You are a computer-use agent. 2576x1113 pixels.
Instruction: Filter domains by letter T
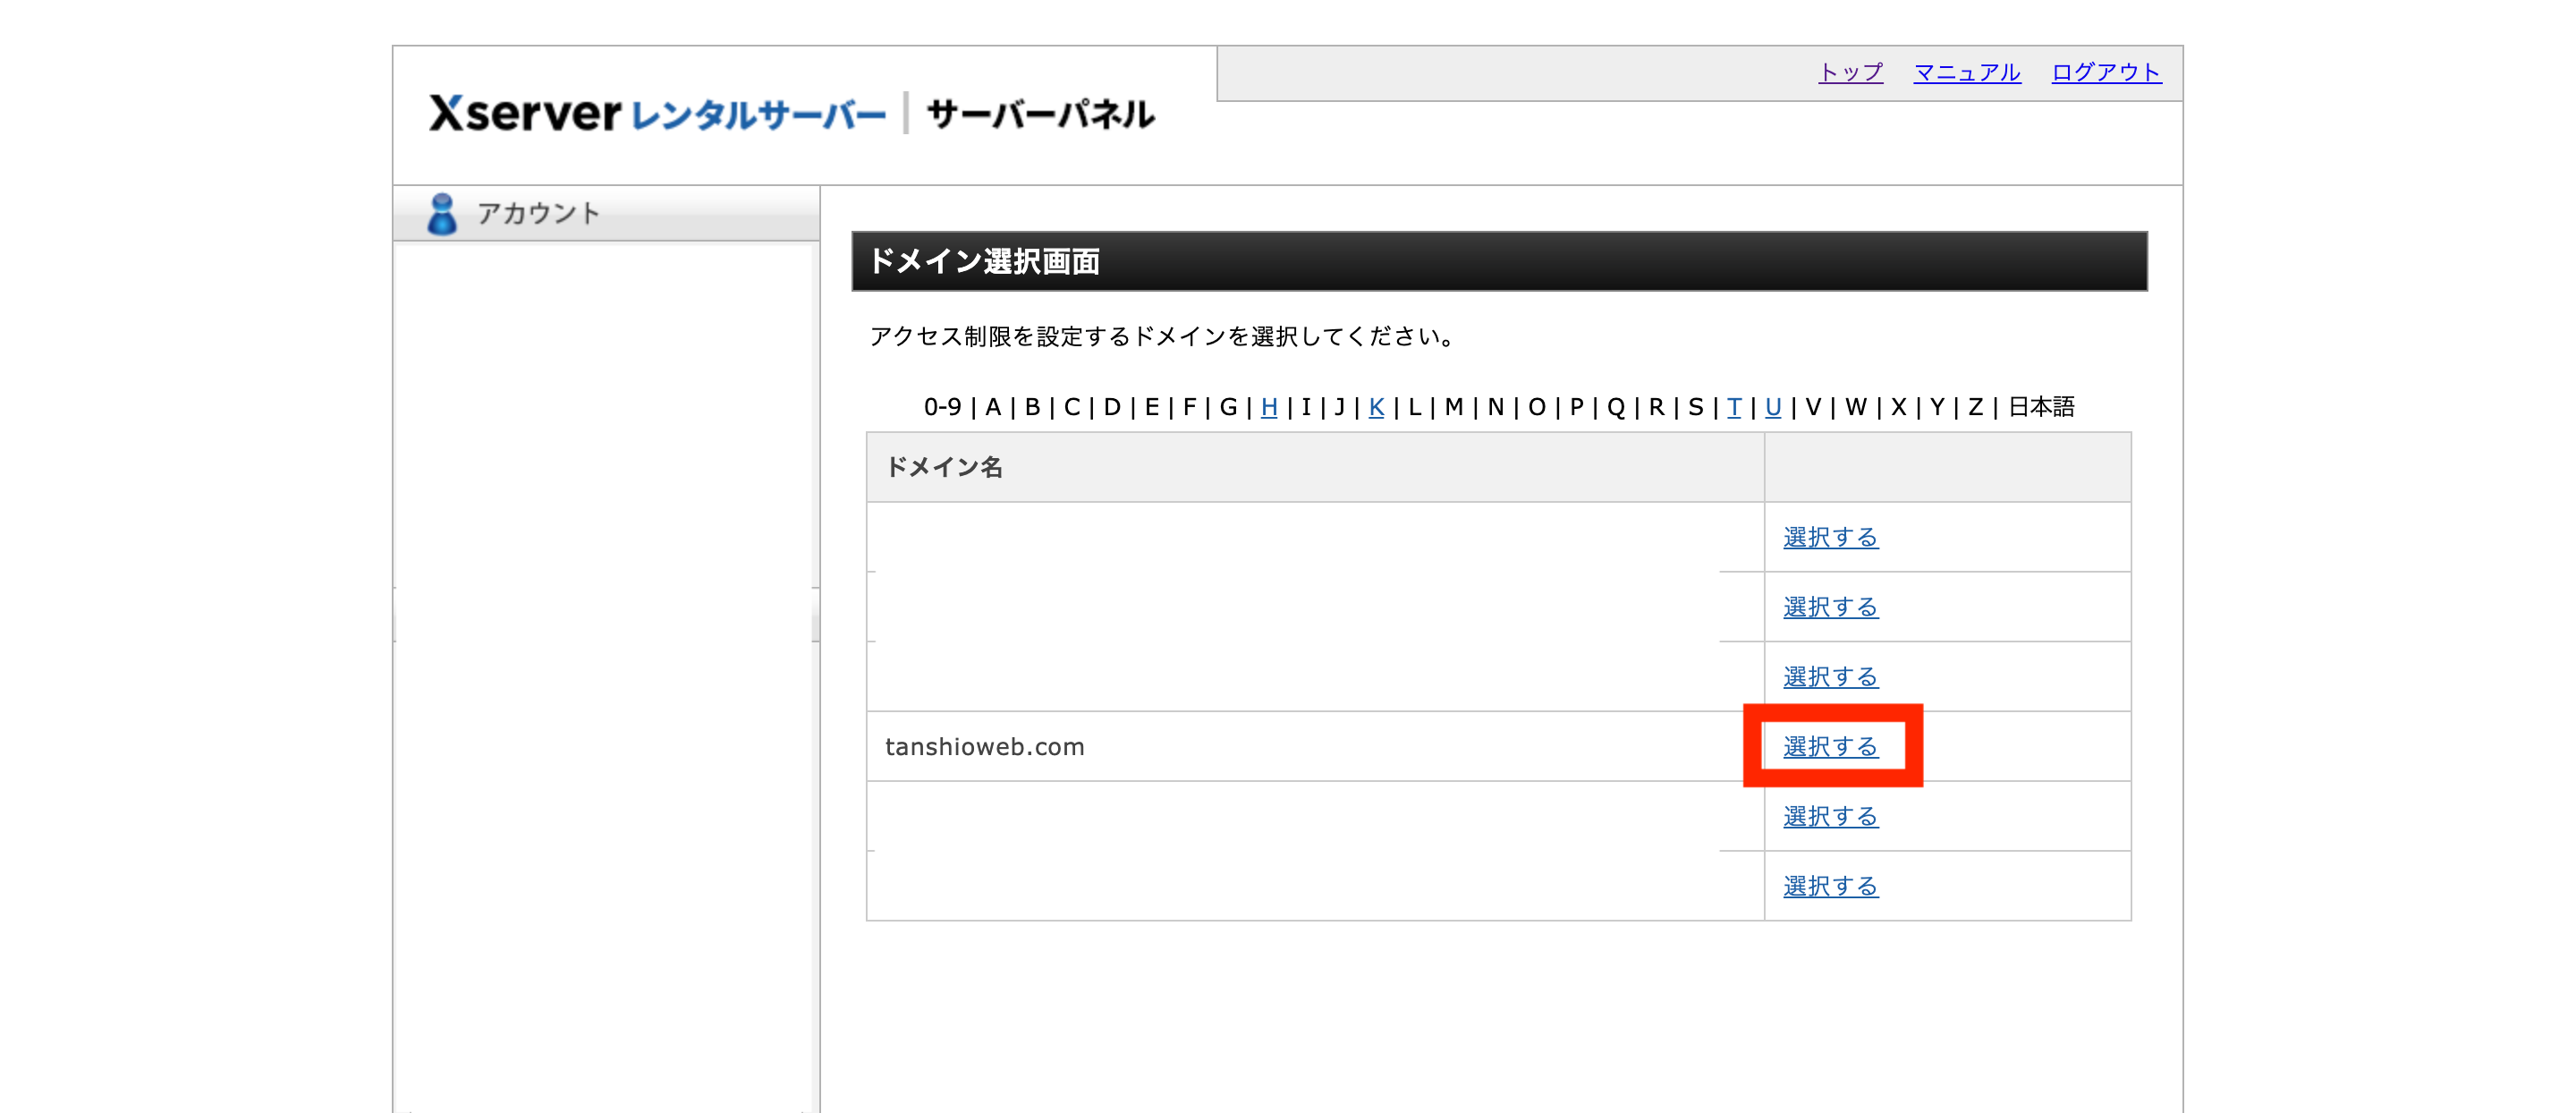pyautogui.click(x=1733, y=407)
